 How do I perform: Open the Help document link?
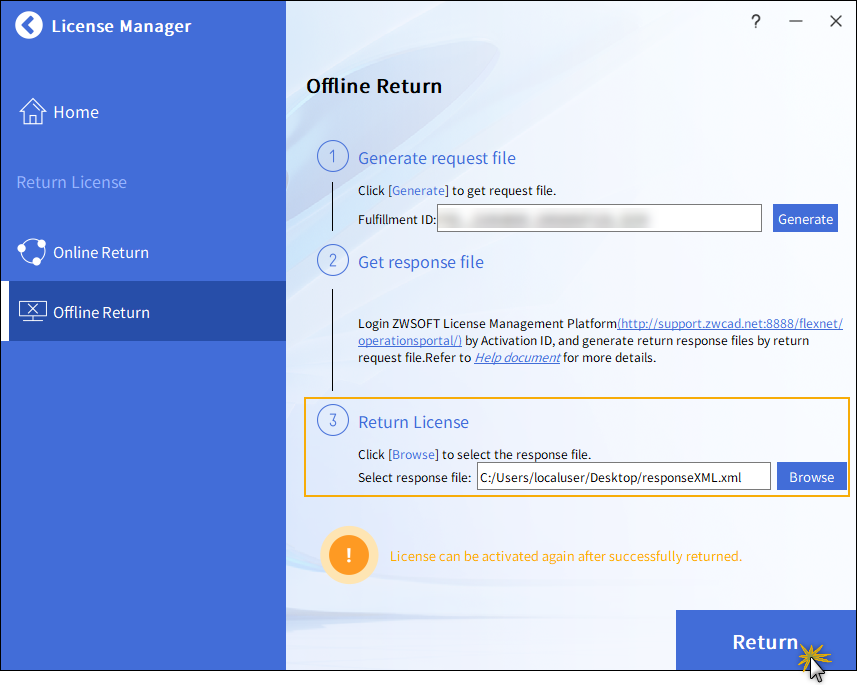pos(516,357)
